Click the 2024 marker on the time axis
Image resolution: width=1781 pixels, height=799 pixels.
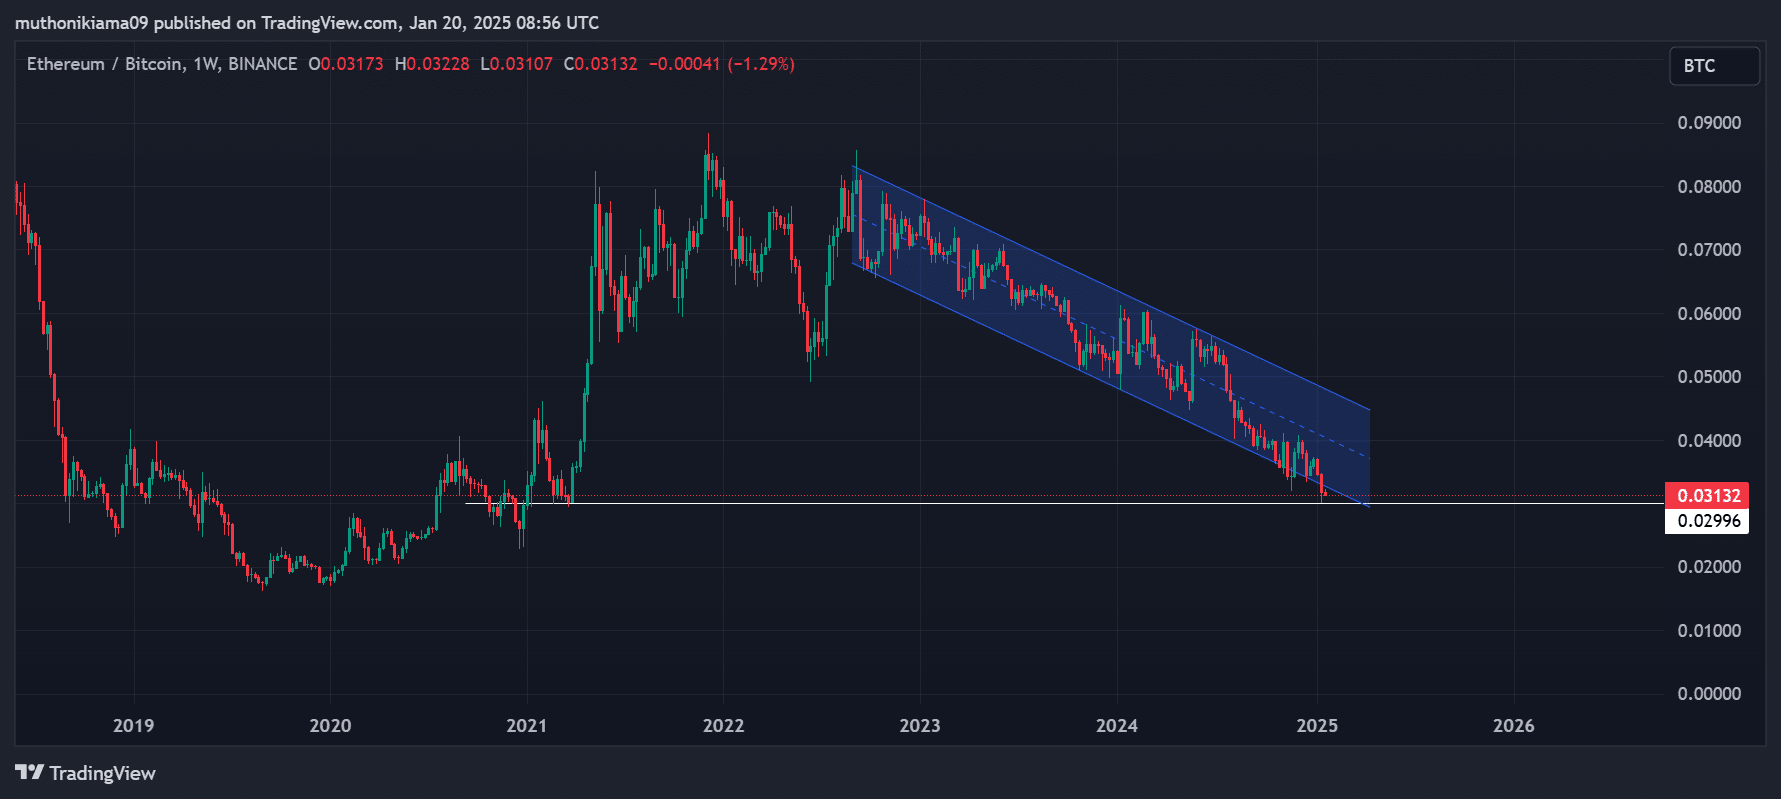point(1116,726)
